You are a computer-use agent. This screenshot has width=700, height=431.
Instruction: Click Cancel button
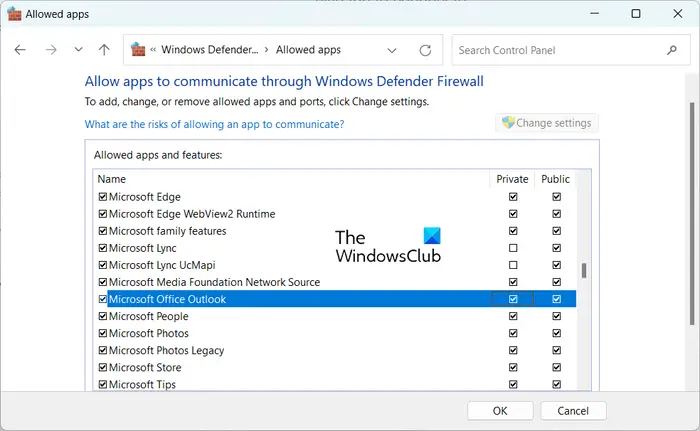click(573, 411)
